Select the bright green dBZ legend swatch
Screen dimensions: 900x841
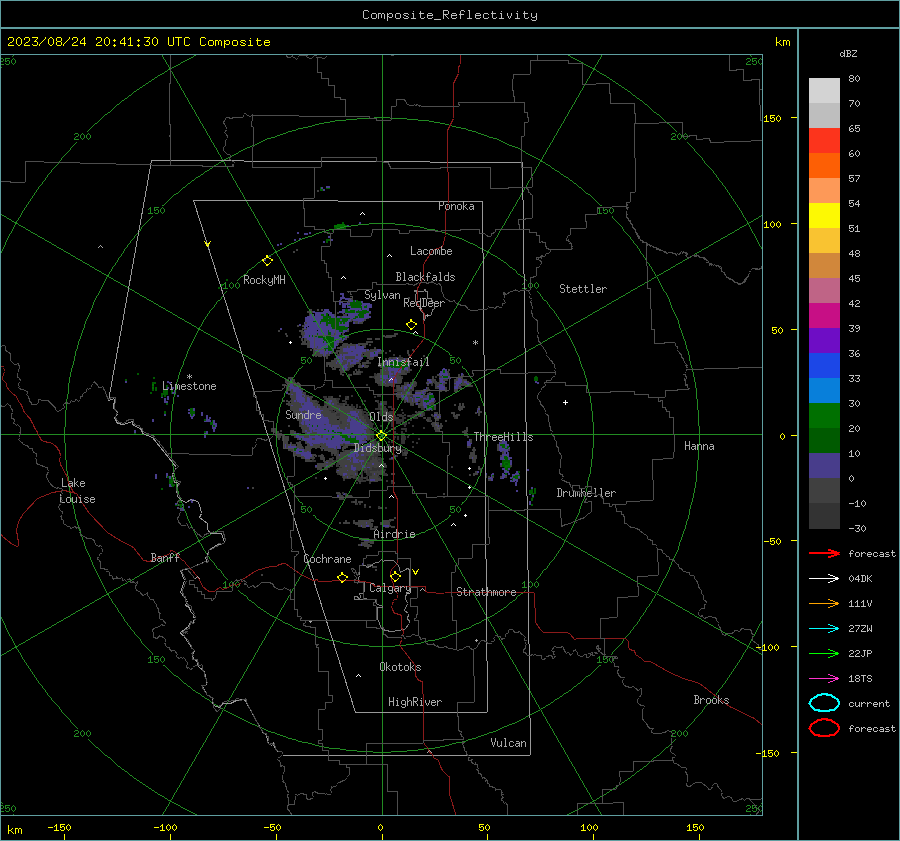[x=824, y=416]
